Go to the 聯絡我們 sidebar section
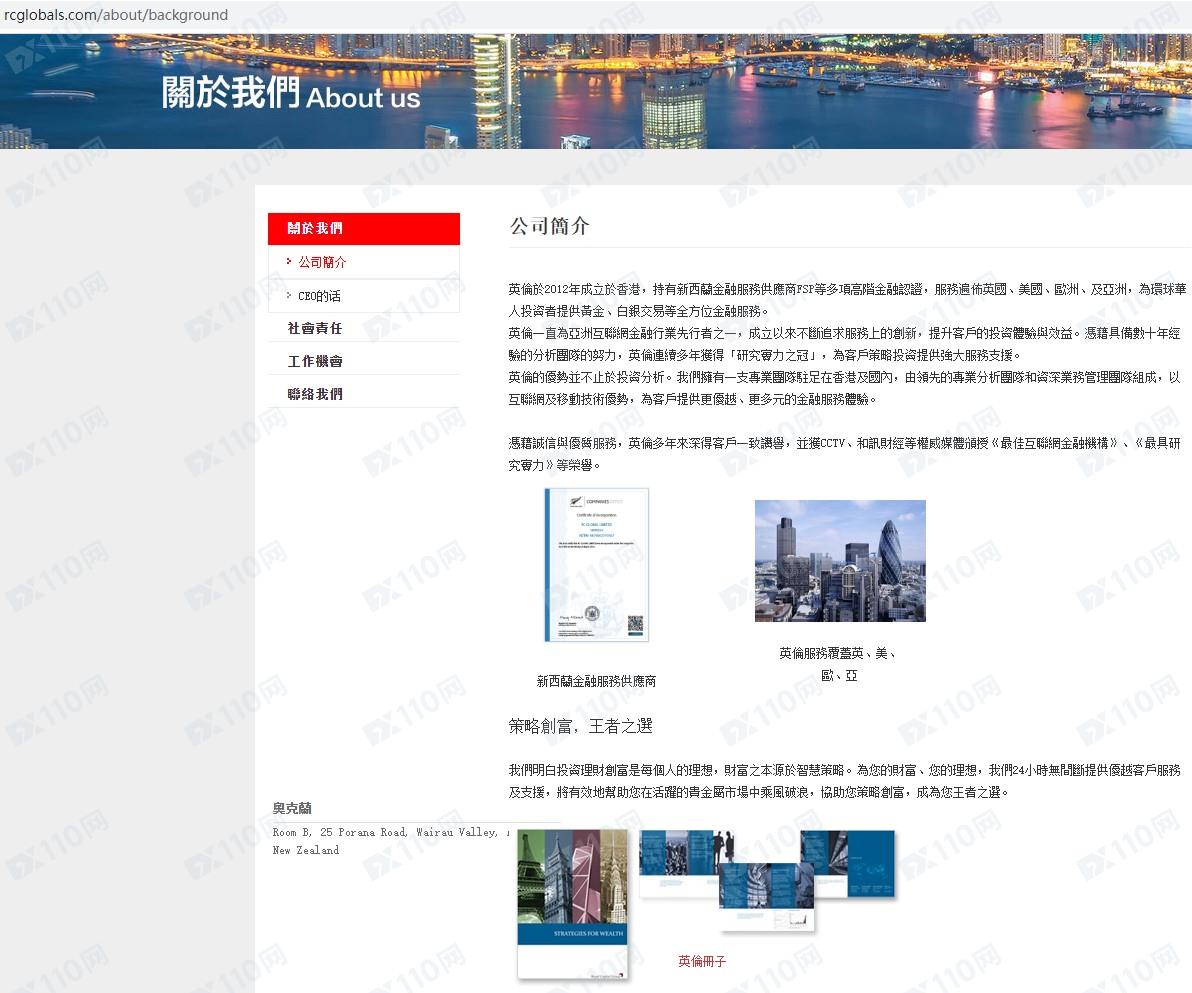This screenshot has height=993, width=1192. point(315,394)
